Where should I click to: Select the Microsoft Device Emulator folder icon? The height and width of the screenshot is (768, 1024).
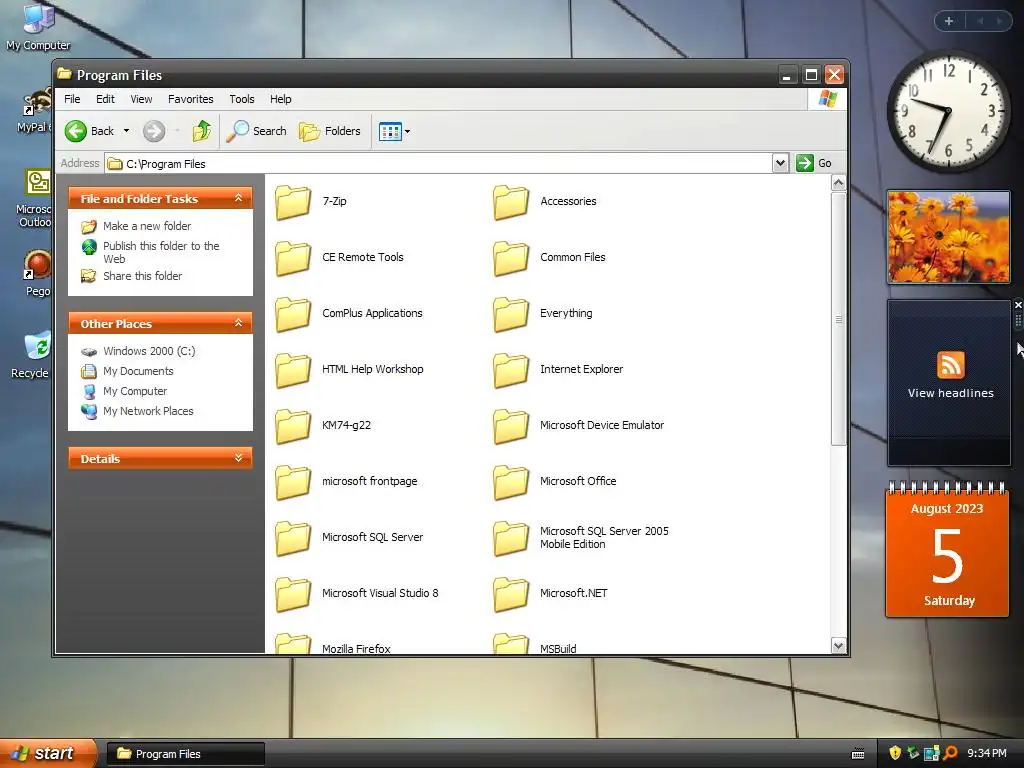pyautogui.click(x=511, y=426)
